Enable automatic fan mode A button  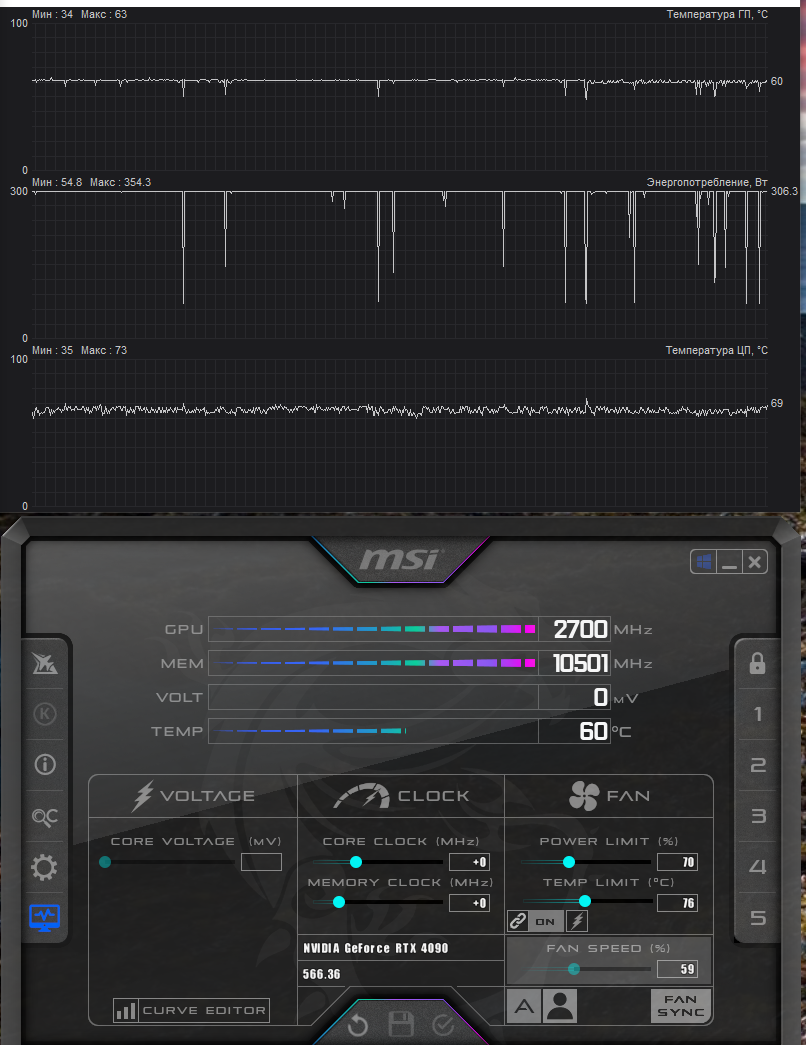pos(523,1006)
